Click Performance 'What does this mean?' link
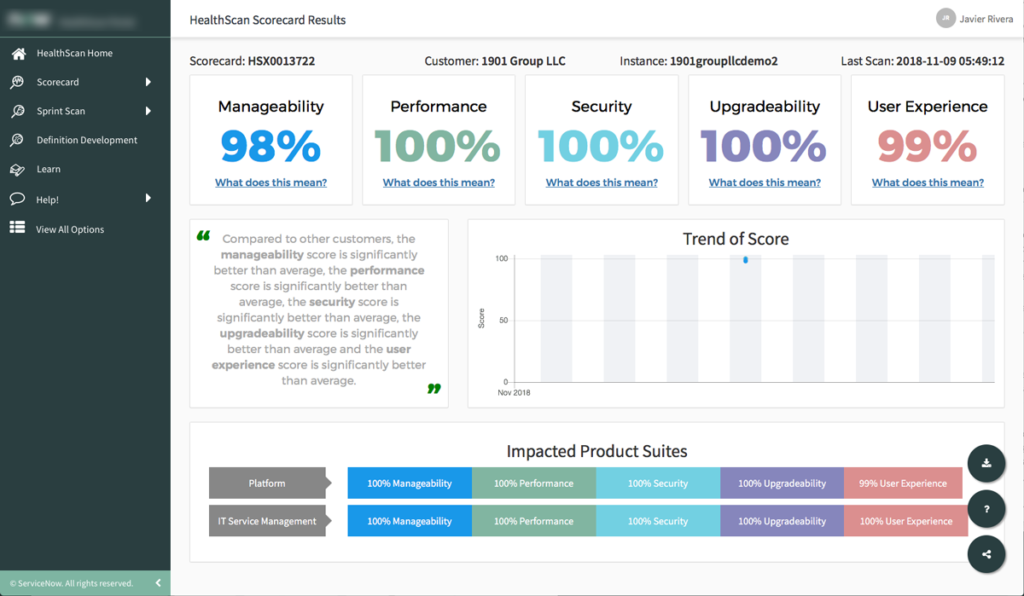This screenshot has height=596, width=1024. point(439,183)
